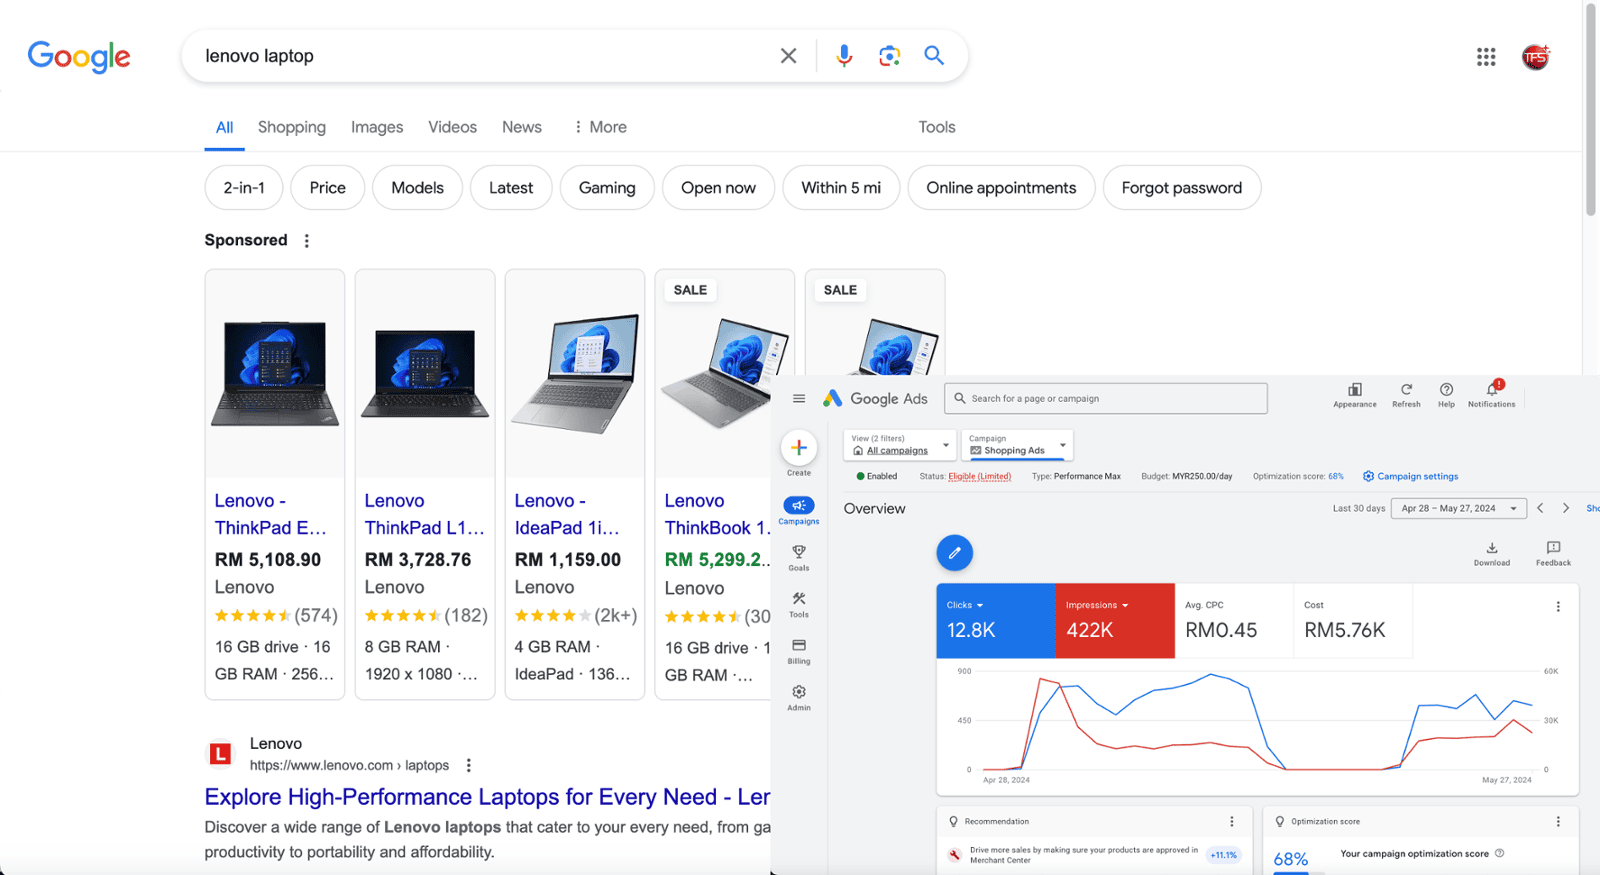Apply the Latest filter chip
Viewport: 1600px width, 875px height.
(511, 188)
